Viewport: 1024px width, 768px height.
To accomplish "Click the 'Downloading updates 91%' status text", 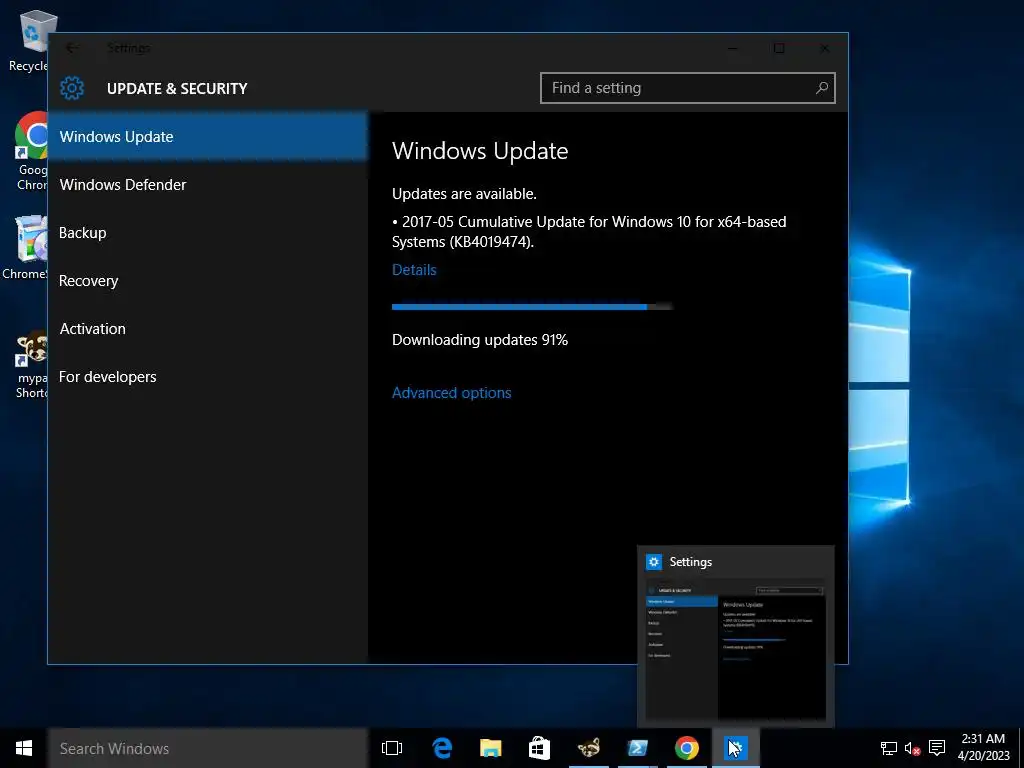I will pos(480,340).
